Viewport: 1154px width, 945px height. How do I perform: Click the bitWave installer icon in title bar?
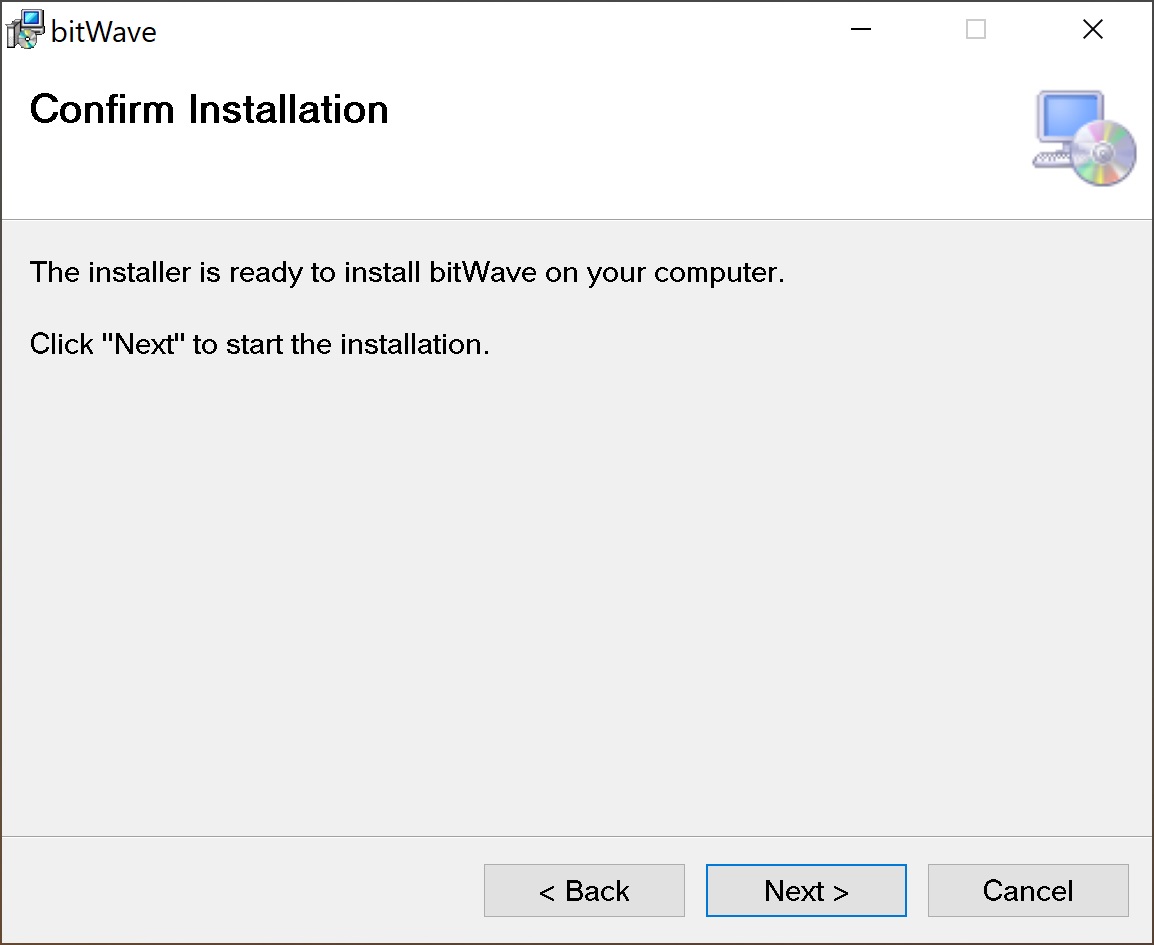point(25,30)
